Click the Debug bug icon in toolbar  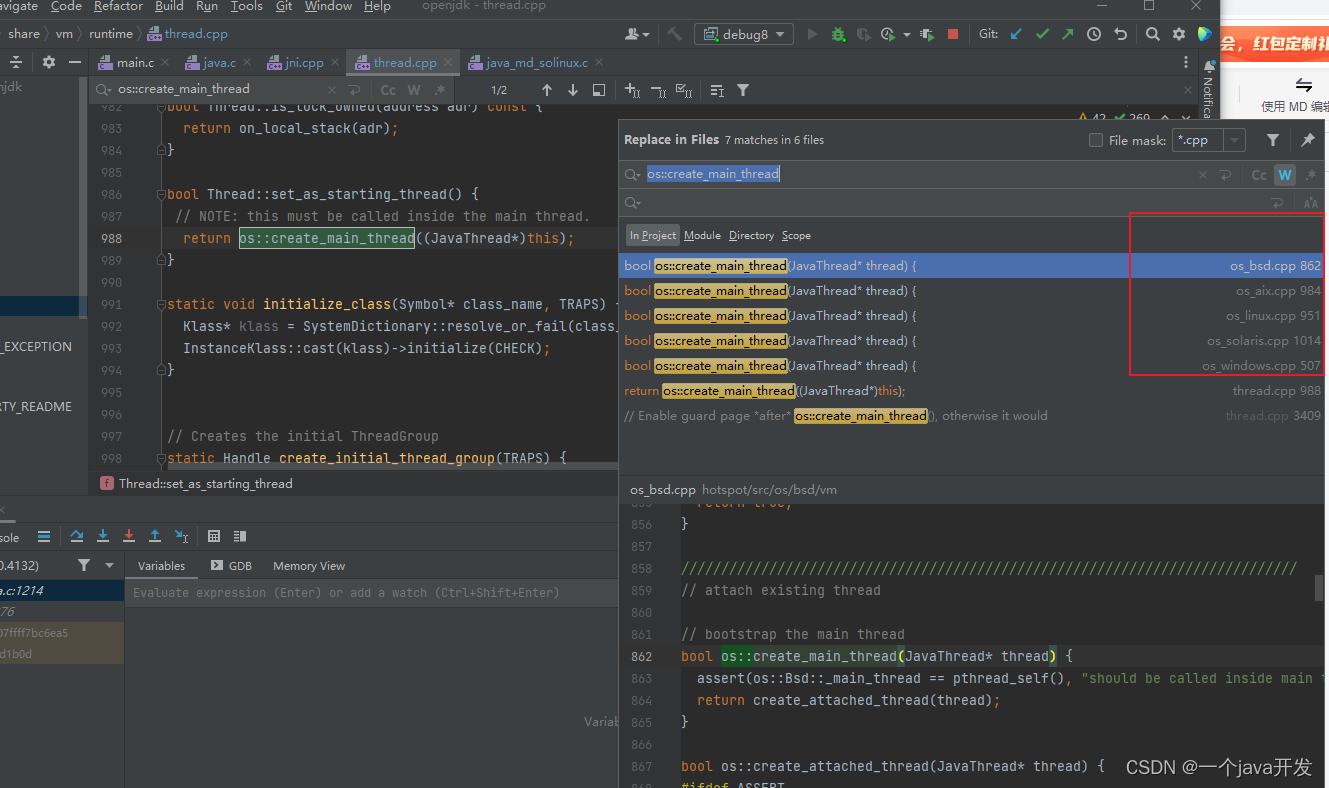pos(838,34)
